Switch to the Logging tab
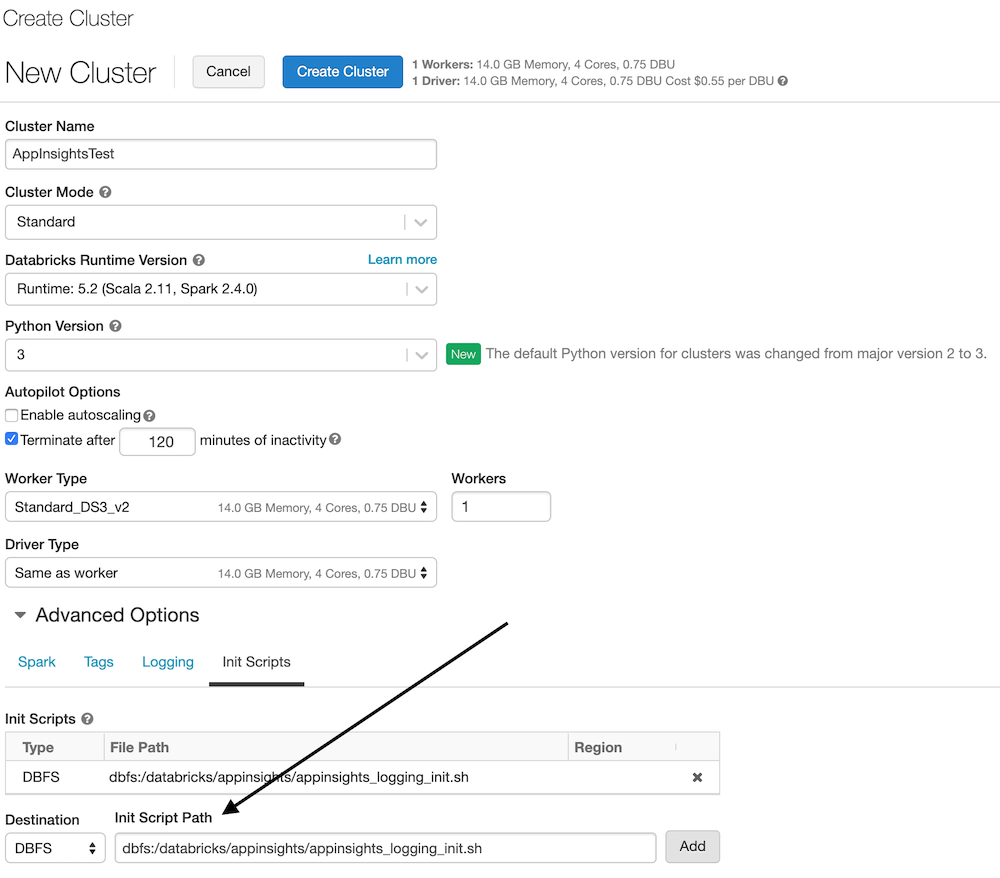The width and height of the screenshot is (1000, 878). click(x=168, y=662)
